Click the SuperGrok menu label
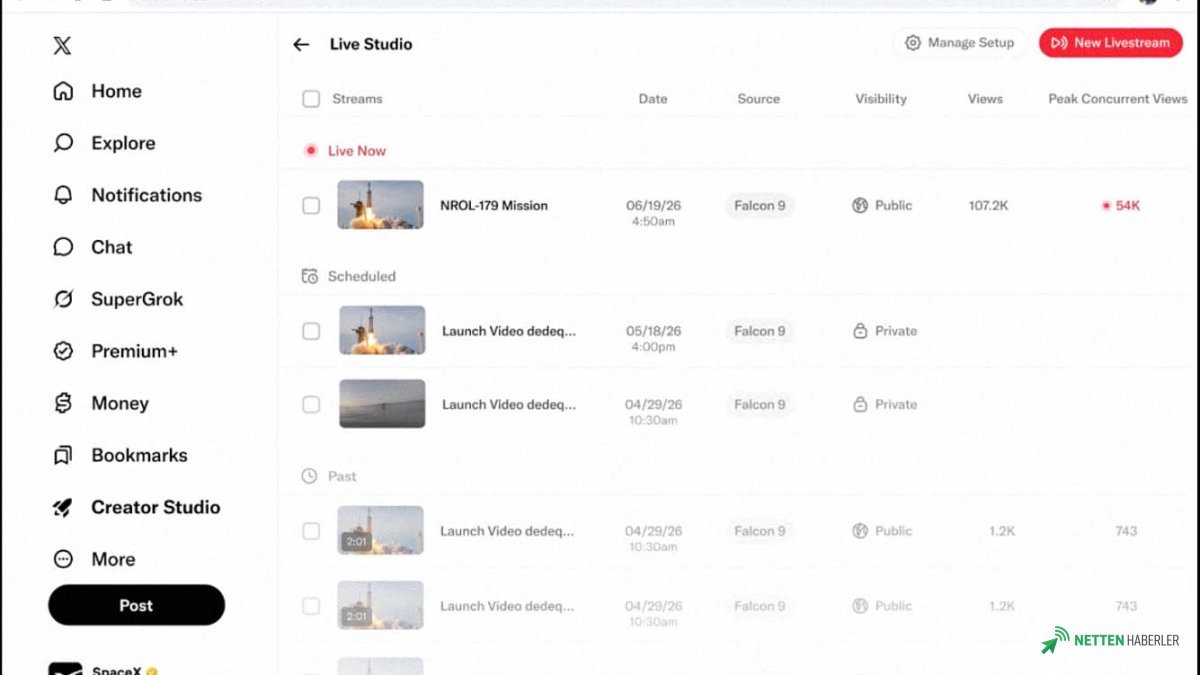This screenshot has height=675, width=1200. (x=137, y=299)
